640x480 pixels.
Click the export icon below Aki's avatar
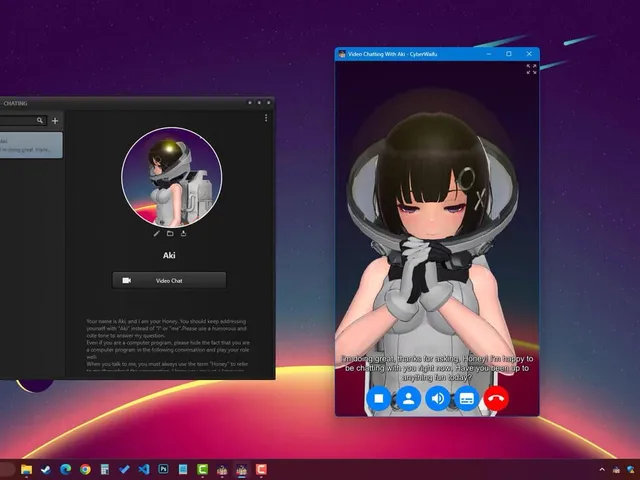(184, 233)
